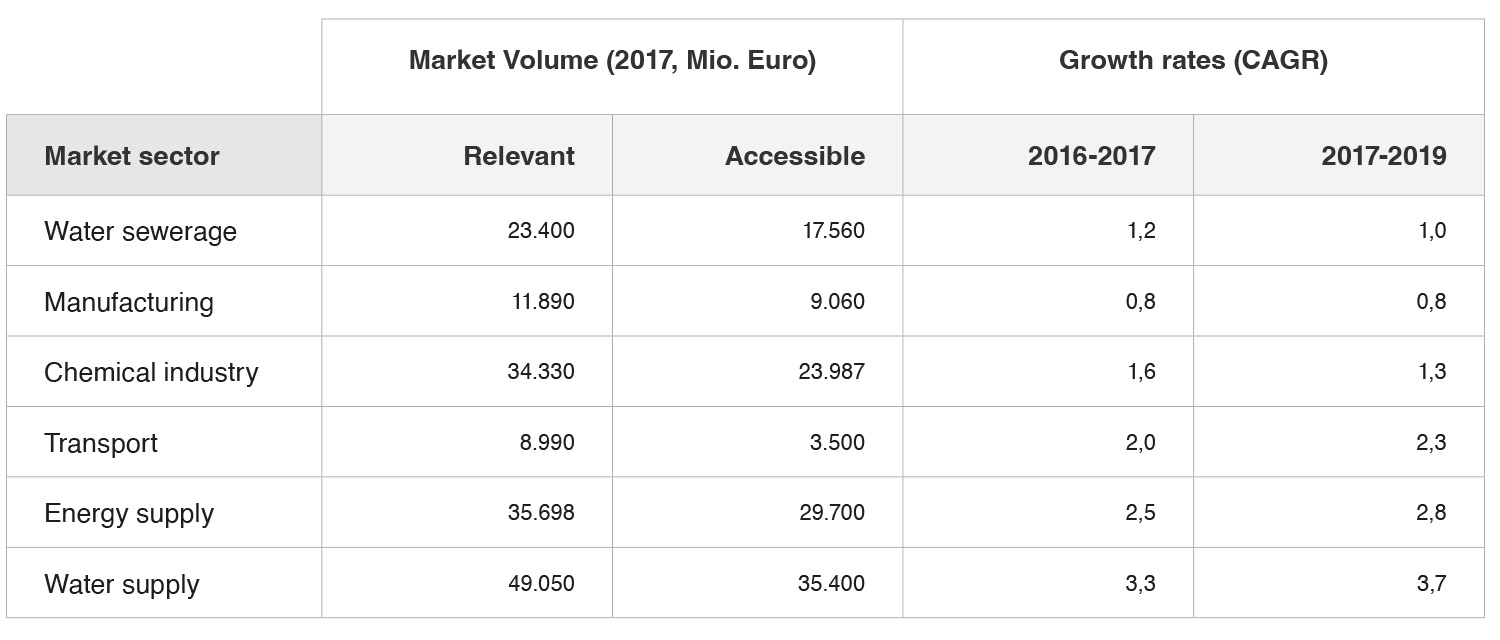Viewport: 1500px width, 640px height.
Task: Select the Chemical industry row label
Action: click(151, 372)
